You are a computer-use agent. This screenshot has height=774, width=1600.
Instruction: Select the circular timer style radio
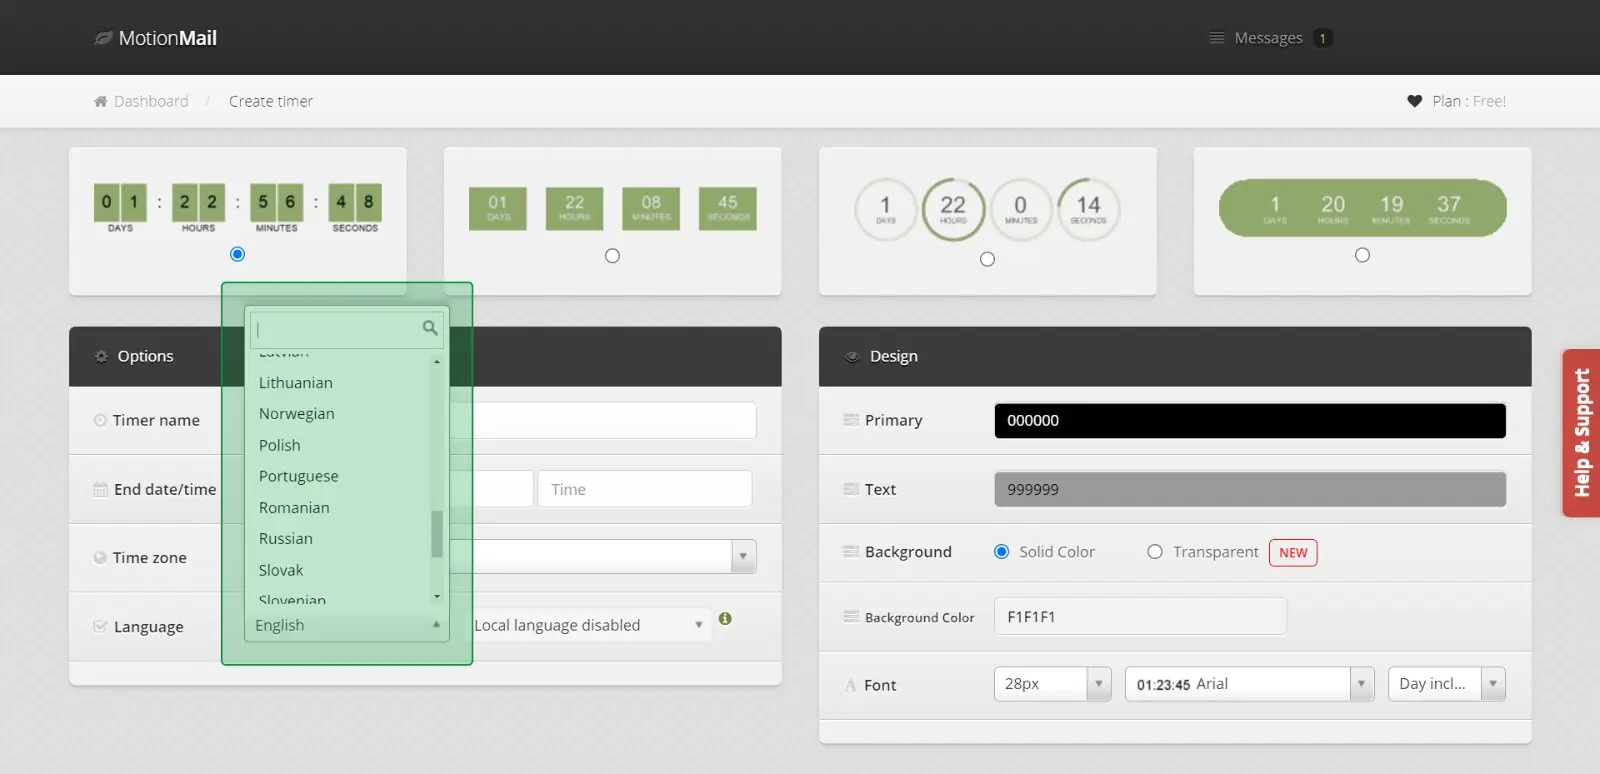[x=987, y=259]
